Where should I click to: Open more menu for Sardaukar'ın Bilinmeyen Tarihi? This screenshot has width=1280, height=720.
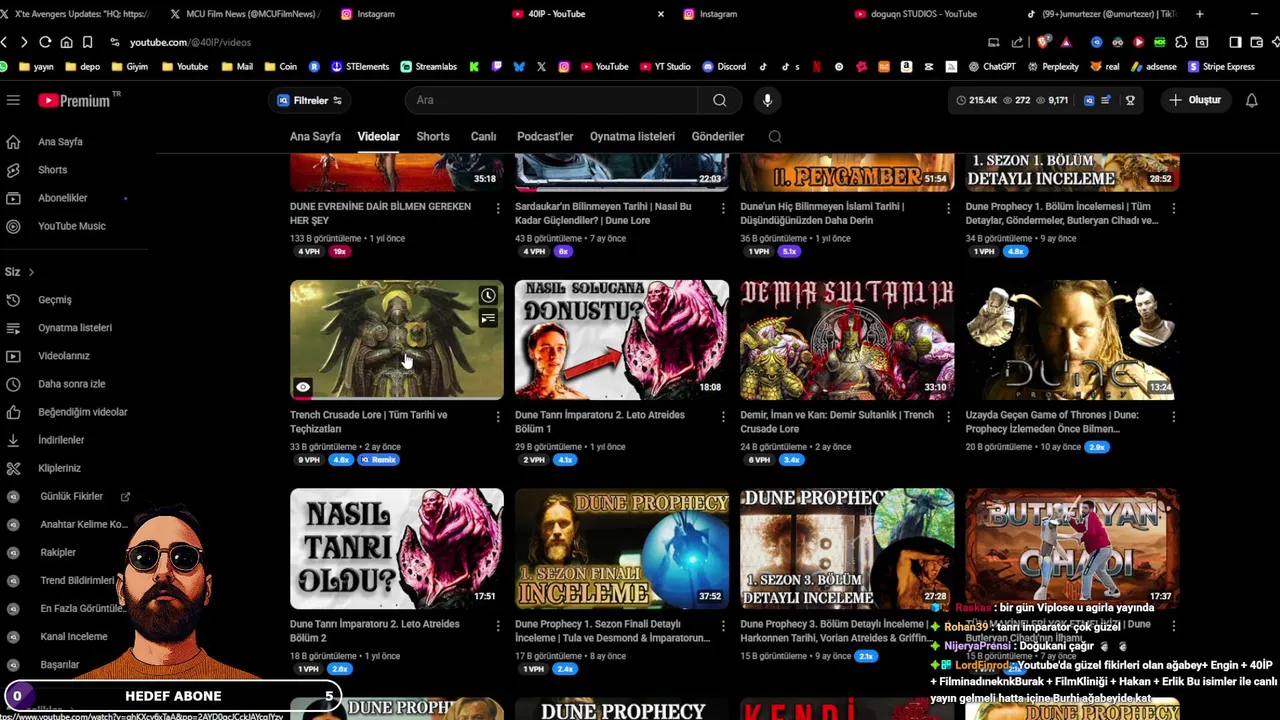coord(723,208)
